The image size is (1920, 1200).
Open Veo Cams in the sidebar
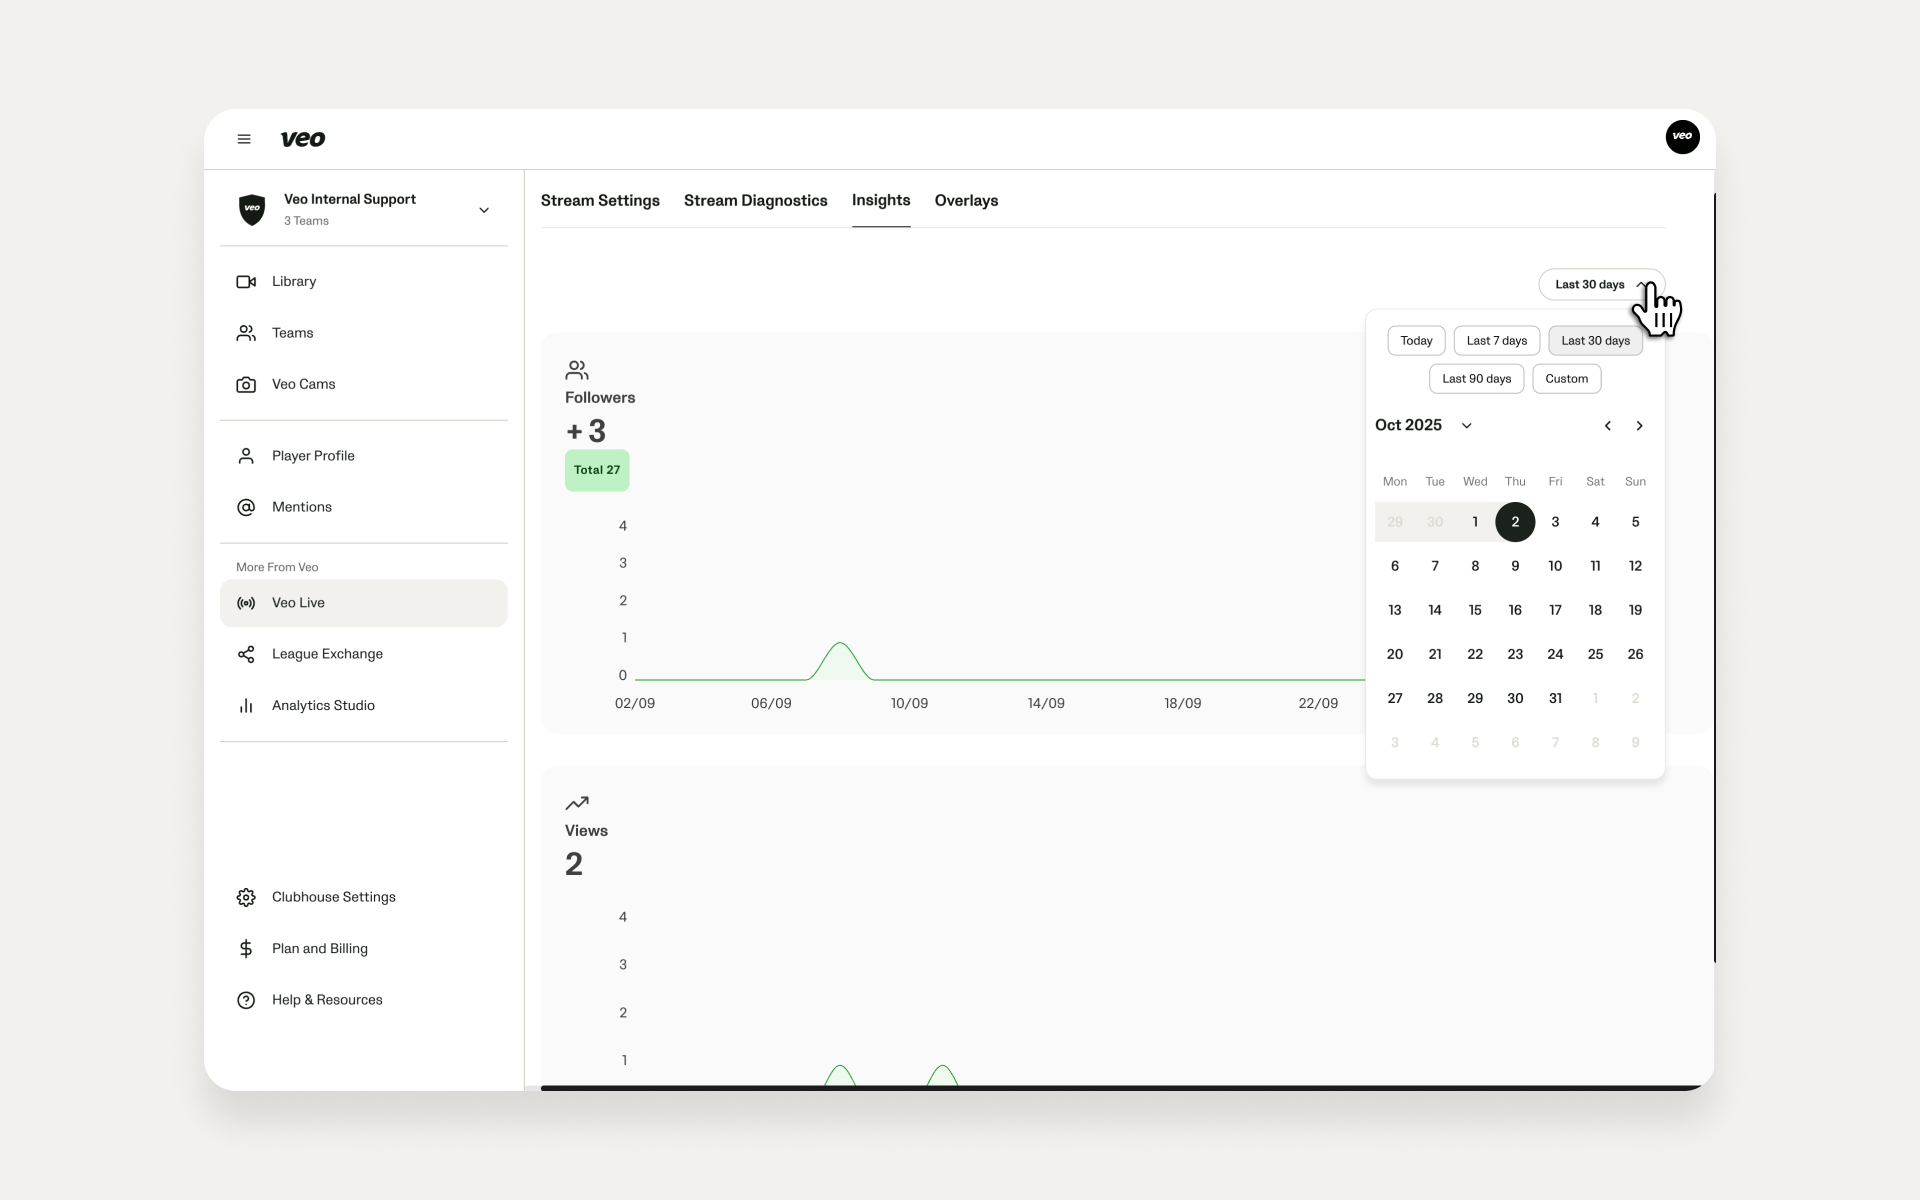[x=364, y=384]
